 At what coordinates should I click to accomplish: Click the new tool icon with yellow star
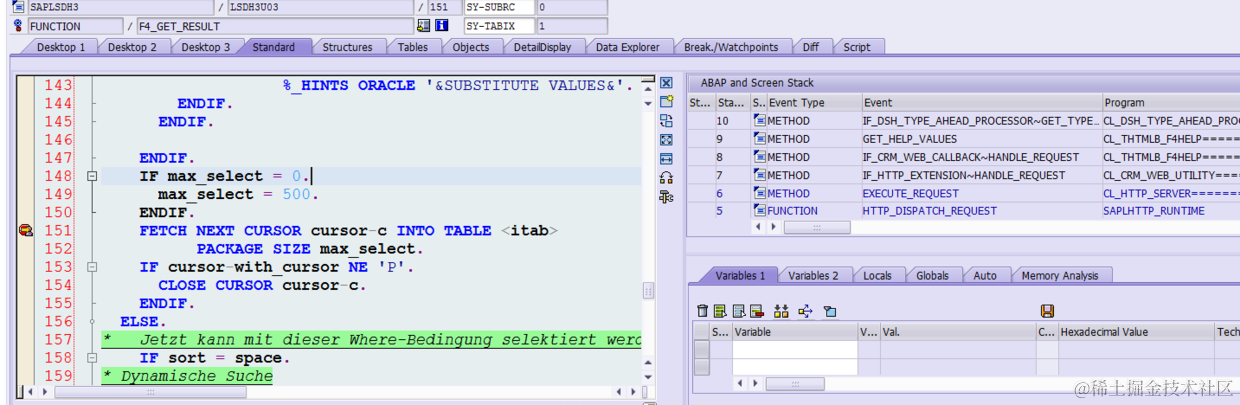tap(666, 102)
